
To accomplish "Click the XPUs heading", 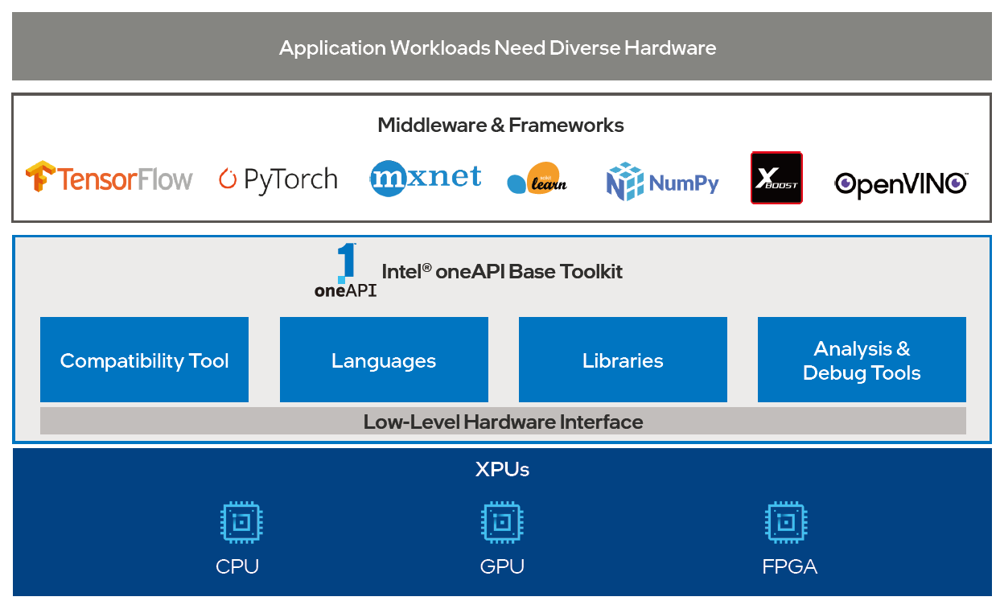I will tap(502, 469).
